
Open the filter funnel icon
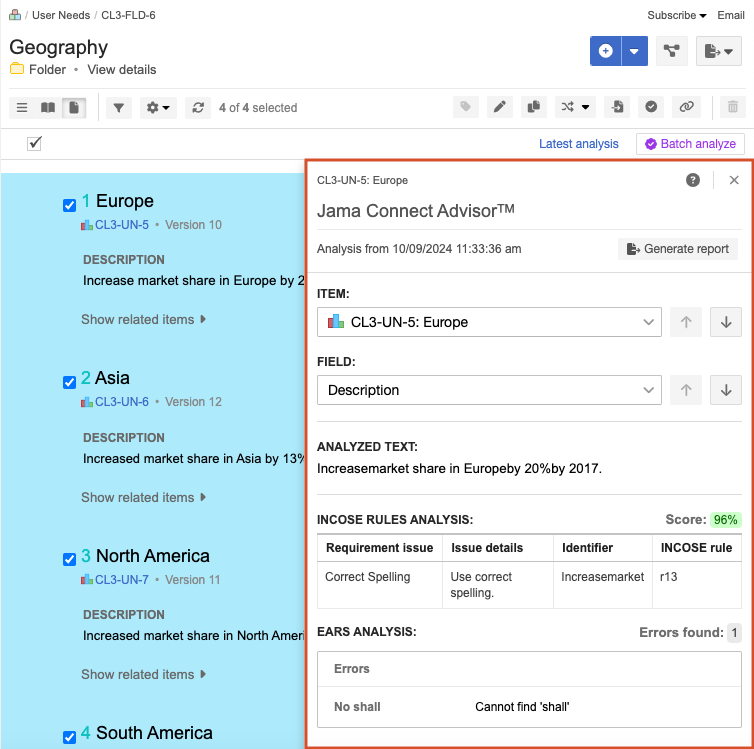(x=119, y=107)
